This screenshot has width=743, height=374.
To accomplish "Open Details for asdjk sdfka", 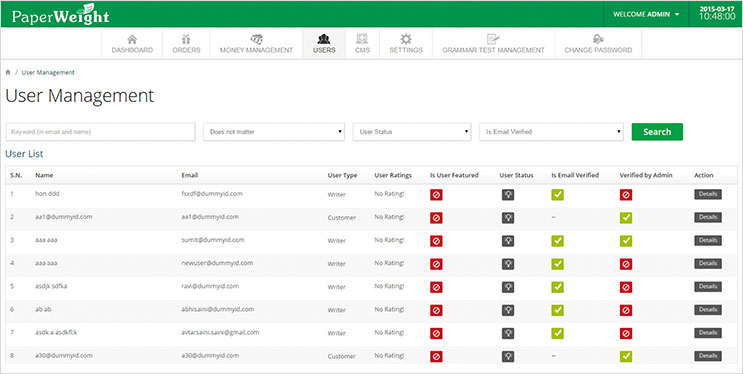I will [x=708, y=287].
